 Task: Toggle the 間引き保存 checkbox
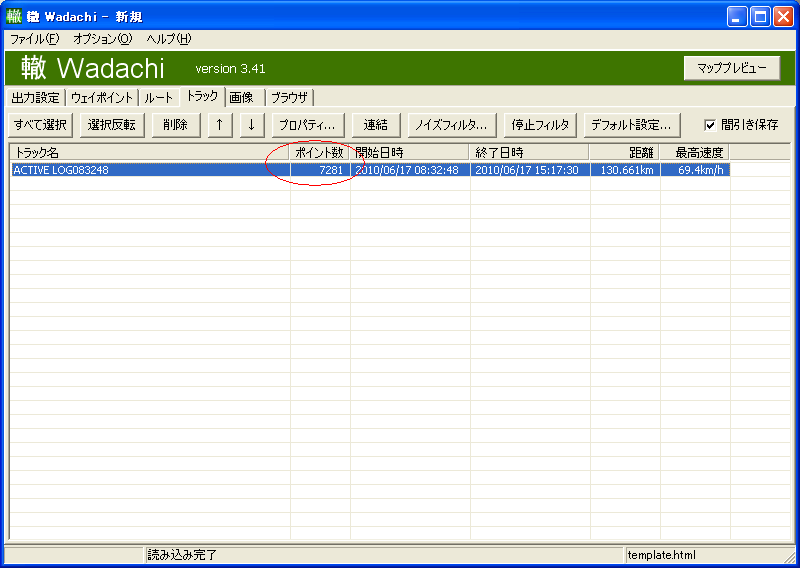710,125
